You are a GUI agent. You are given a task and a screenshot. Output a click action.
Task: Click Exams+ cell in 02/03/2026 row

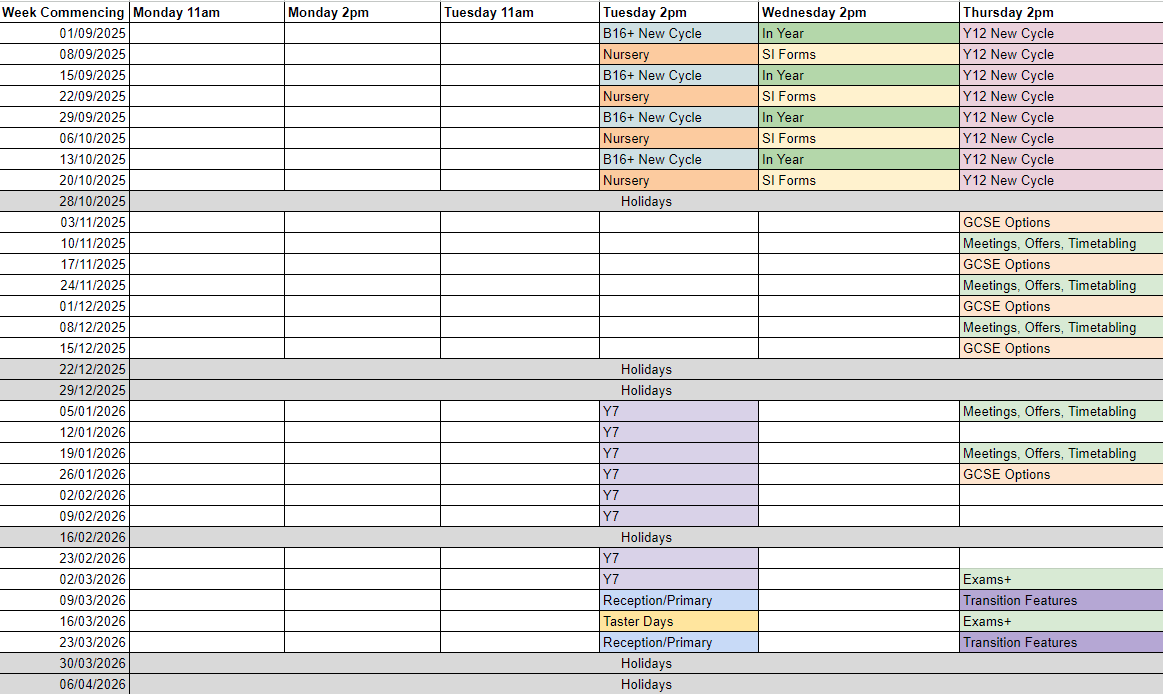(x=1060, y=579)
